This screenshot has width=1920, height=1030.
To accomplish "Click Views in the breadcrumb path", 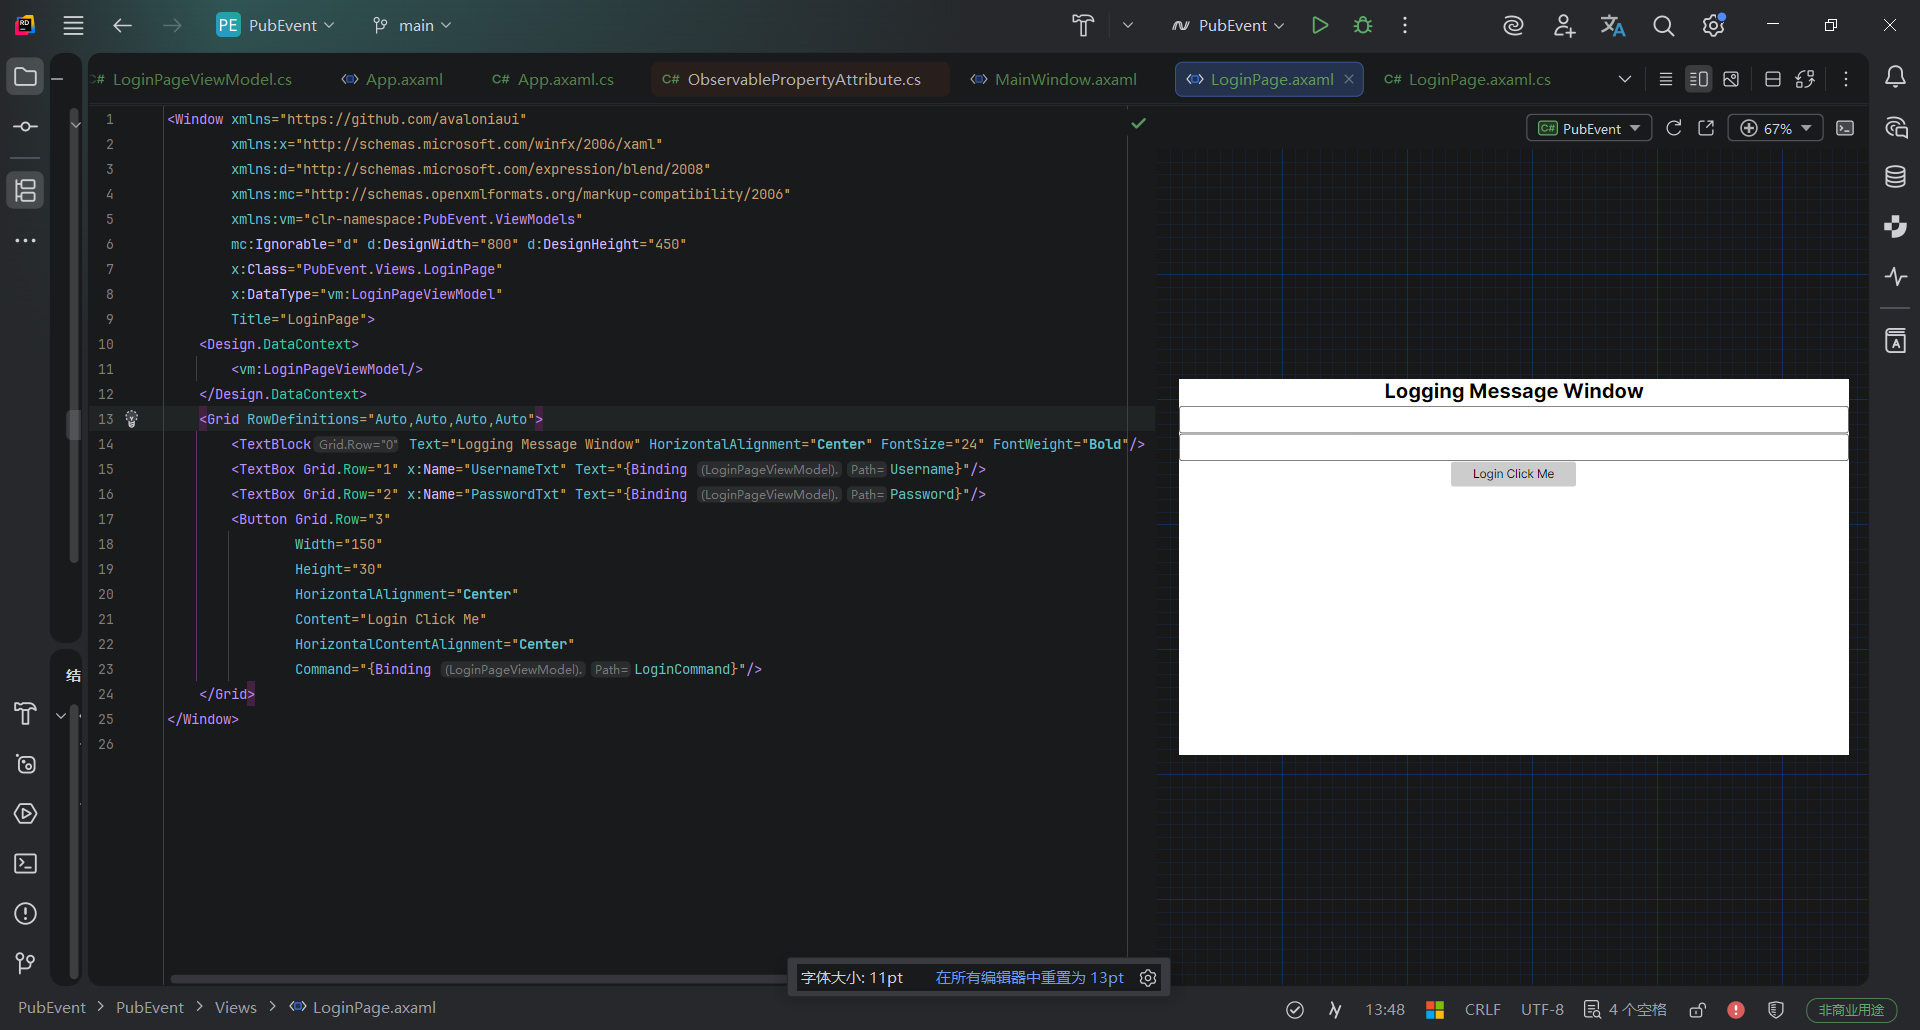I will pos(236,1008).
